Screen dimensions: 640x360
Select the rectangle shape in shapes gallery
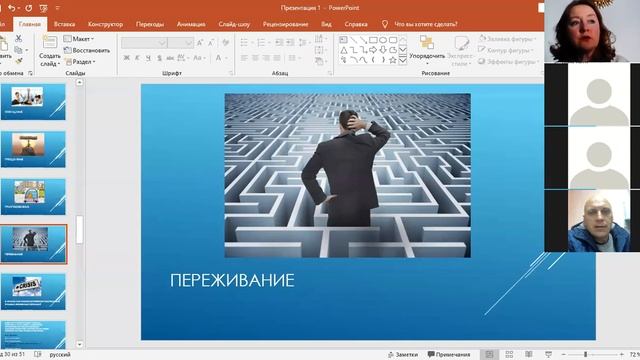coord(373,40)
